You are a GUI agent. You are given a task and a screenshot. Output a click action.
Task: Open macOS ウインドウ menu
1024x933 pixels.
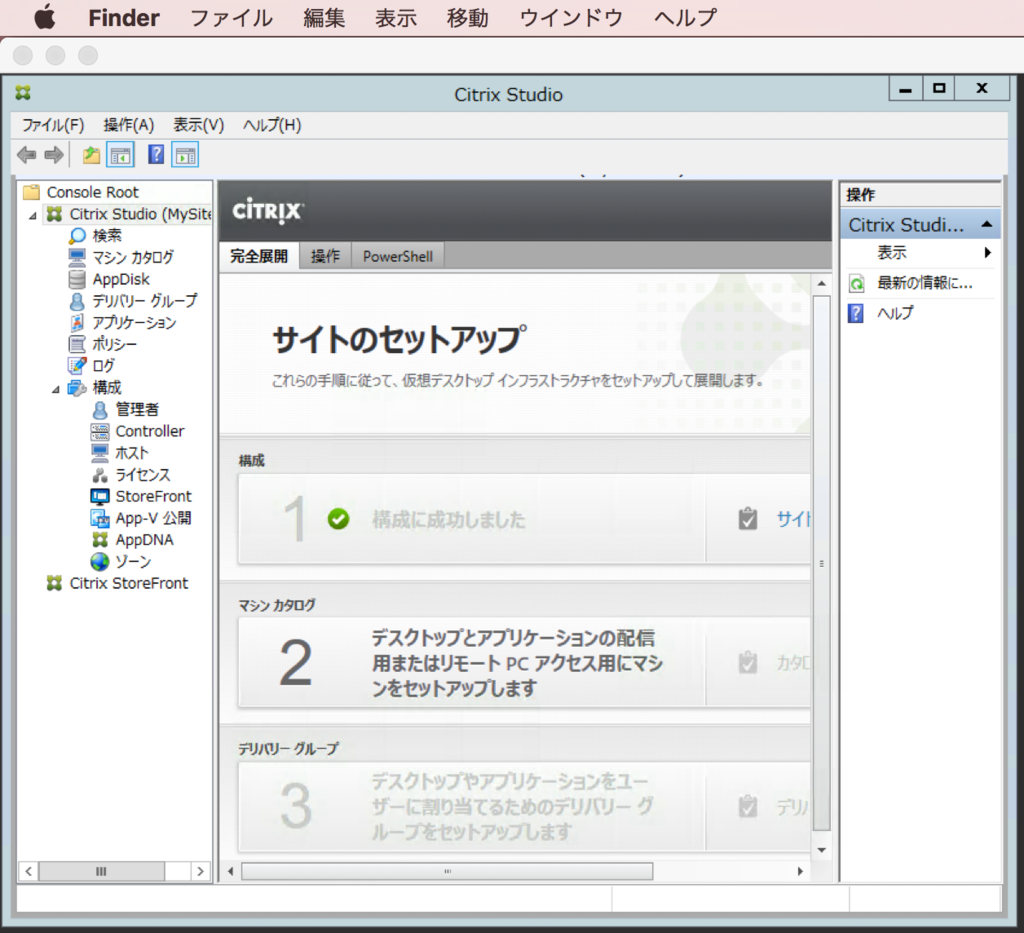[571, 18]
